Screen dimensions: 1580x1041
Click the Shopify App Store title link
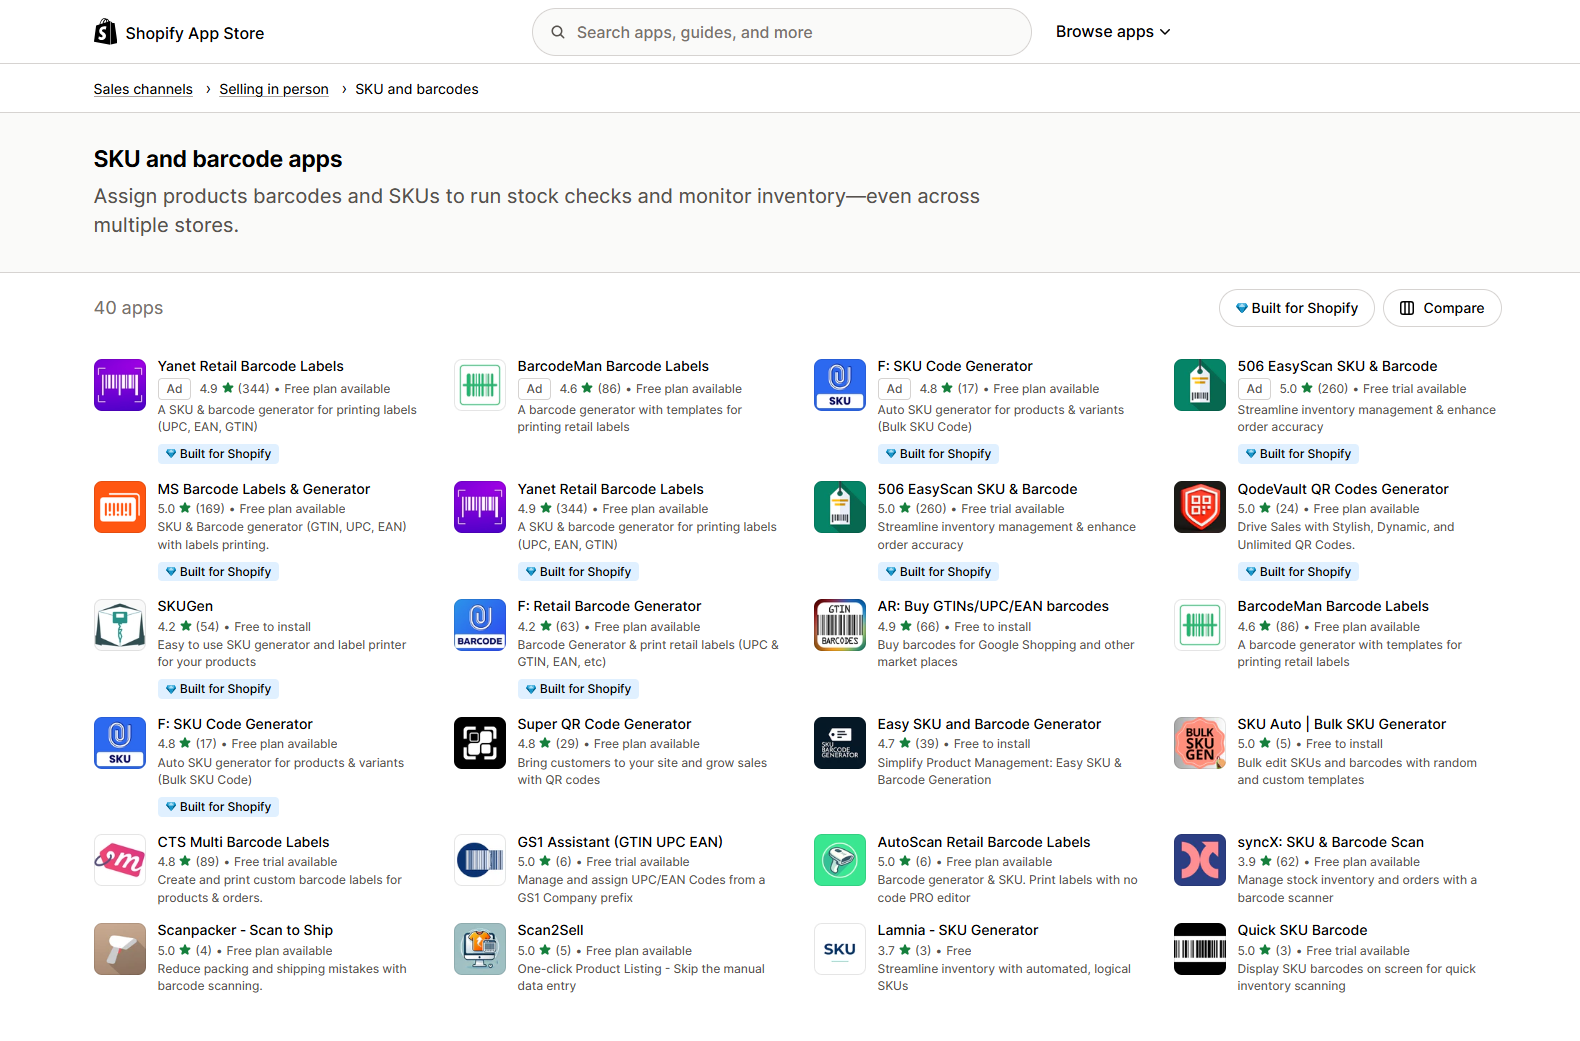195,33
